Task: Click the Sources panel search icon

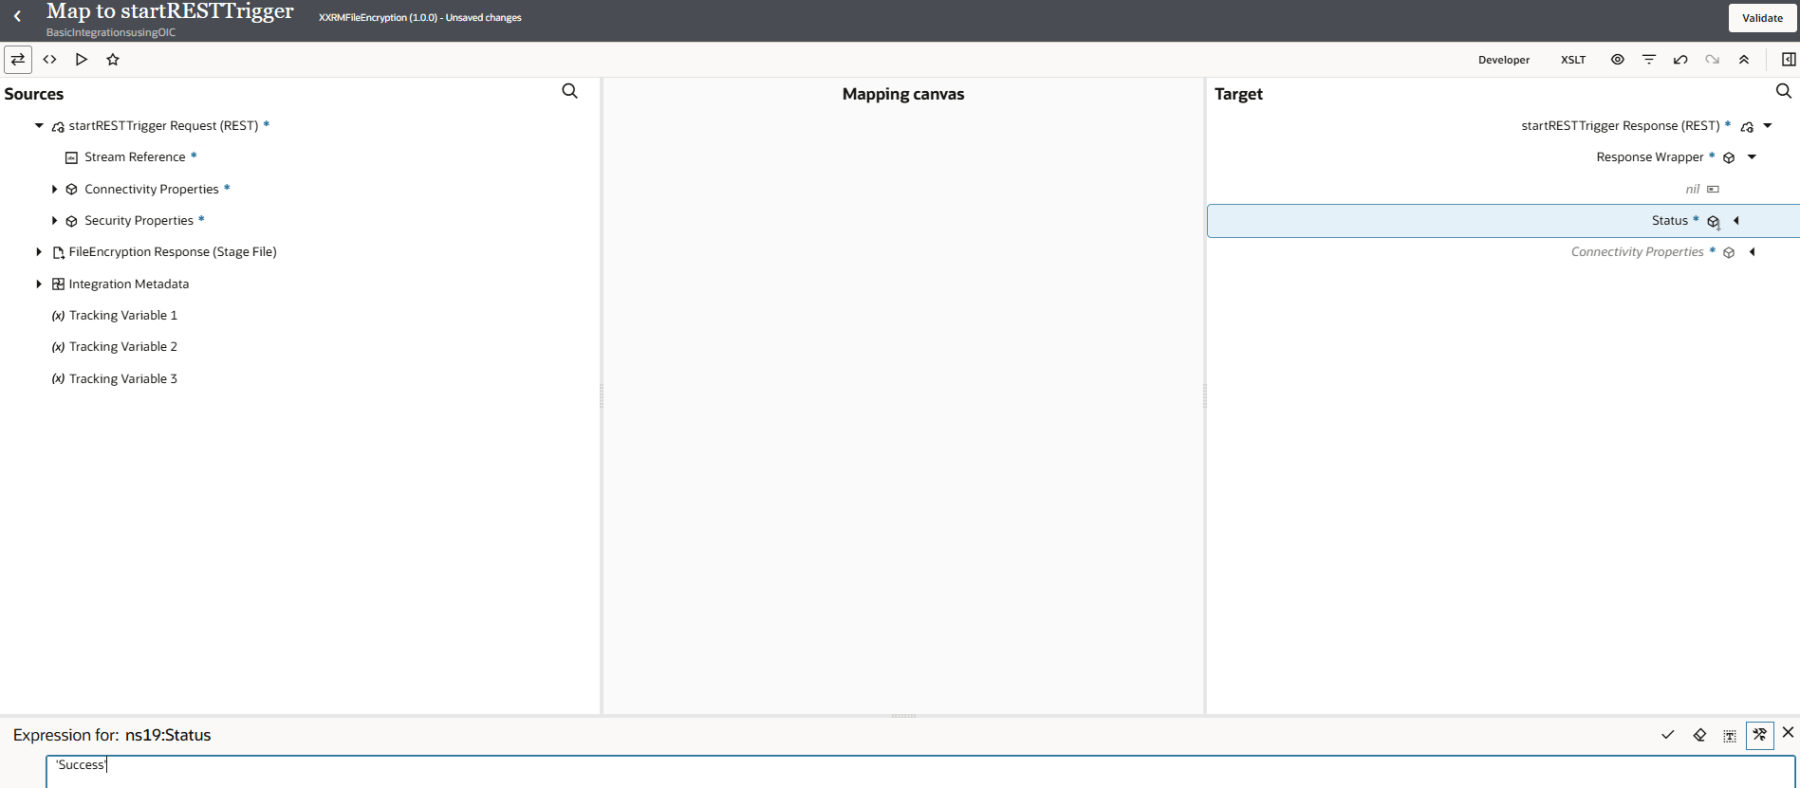Action: (570, 92)
